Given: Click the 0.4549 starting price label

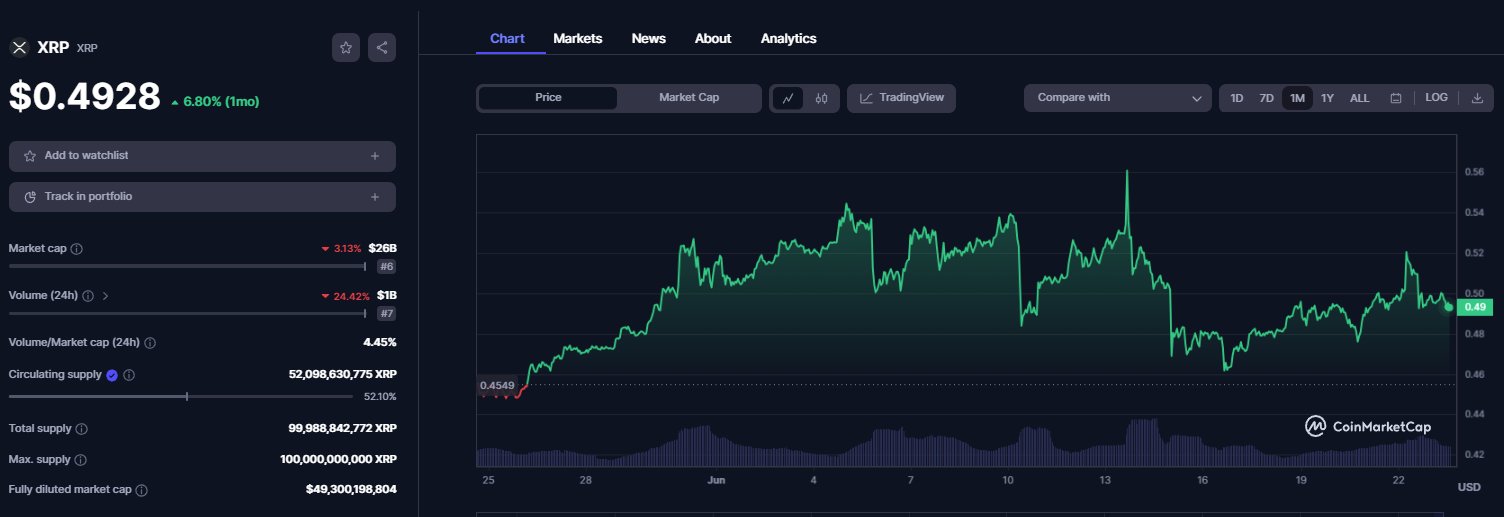Looking at the screenshot, I should click(x=497, y=385).
